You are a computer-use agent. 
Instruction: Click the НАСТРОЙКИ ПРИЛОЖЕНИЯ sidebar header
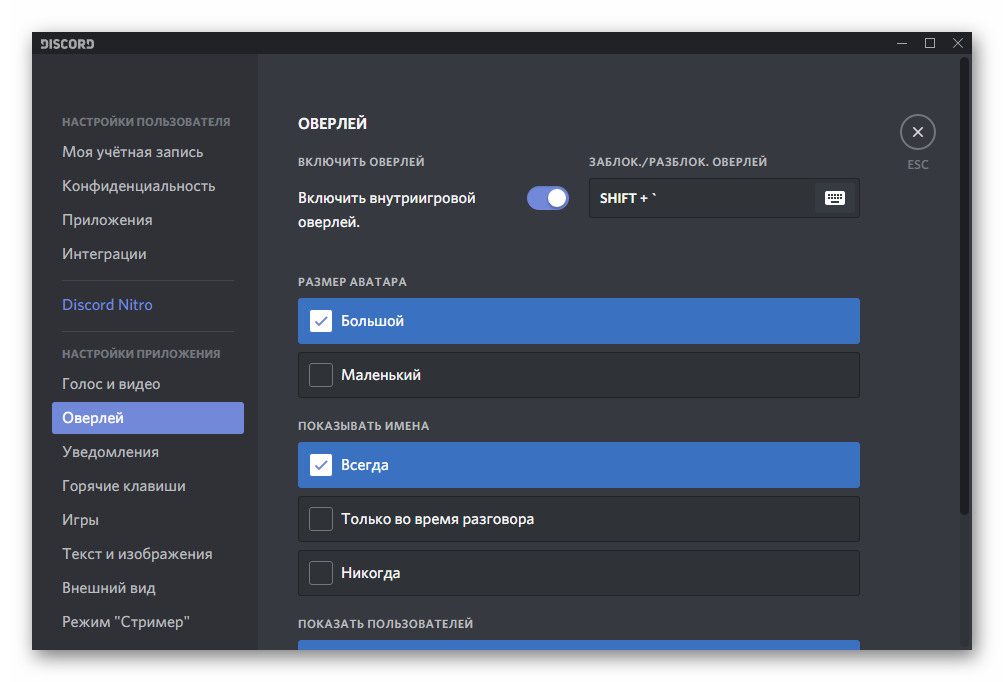coord(141,353)
